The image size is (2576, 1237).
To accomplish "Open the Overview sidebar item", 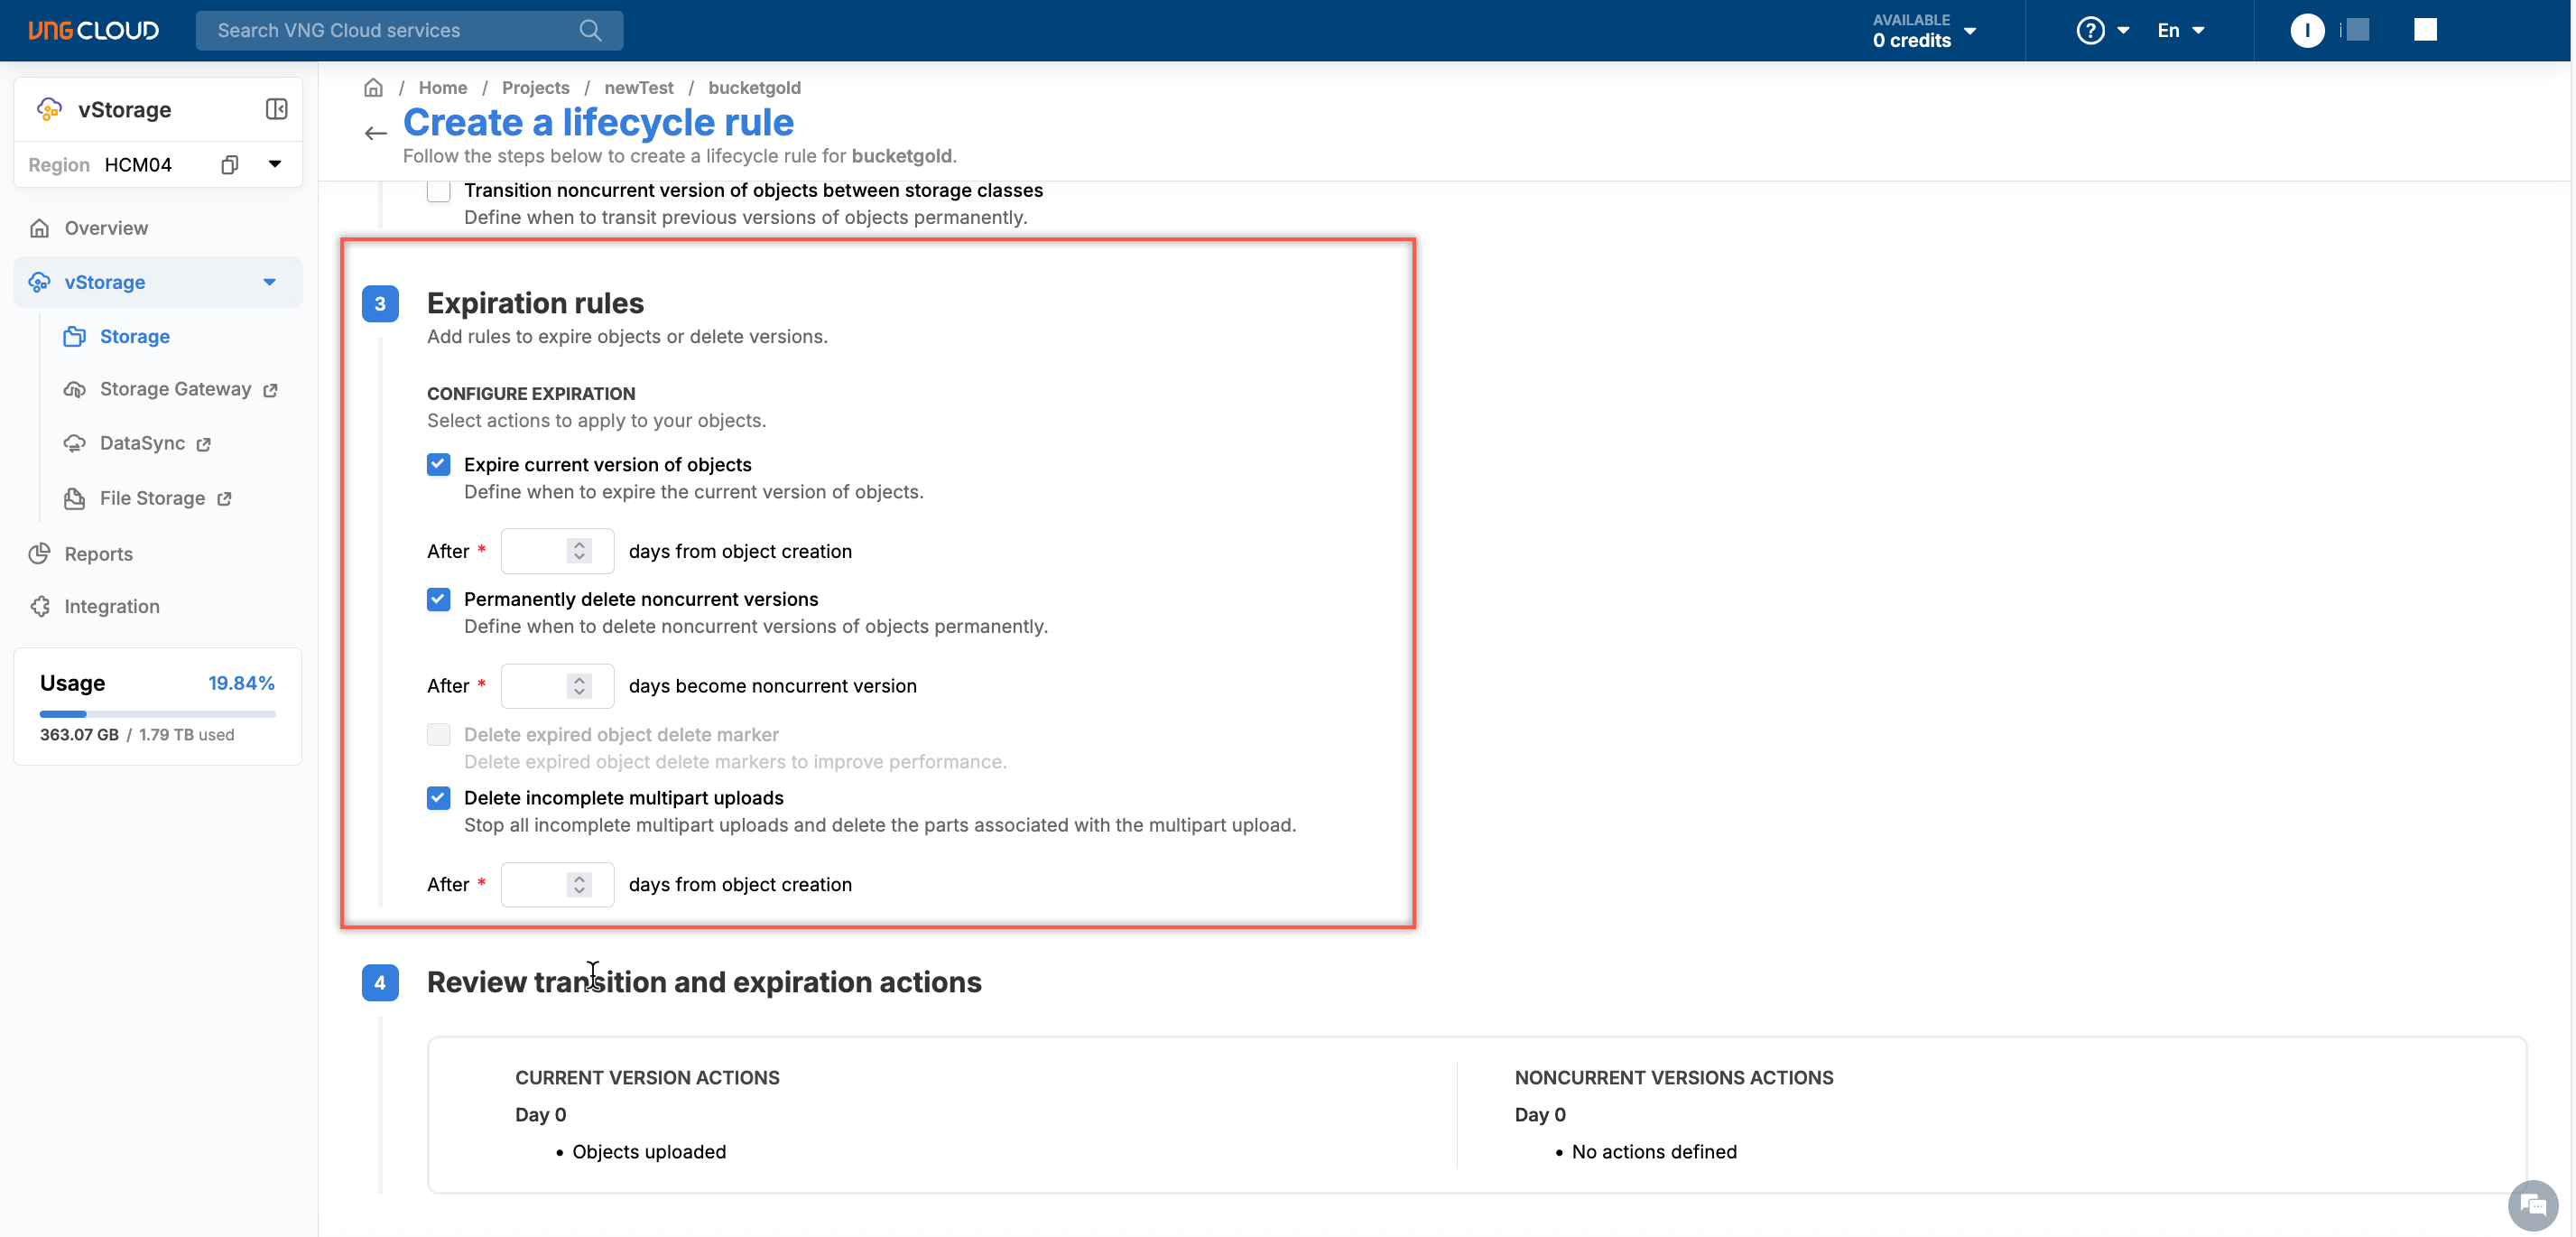I will pos(106,228).
